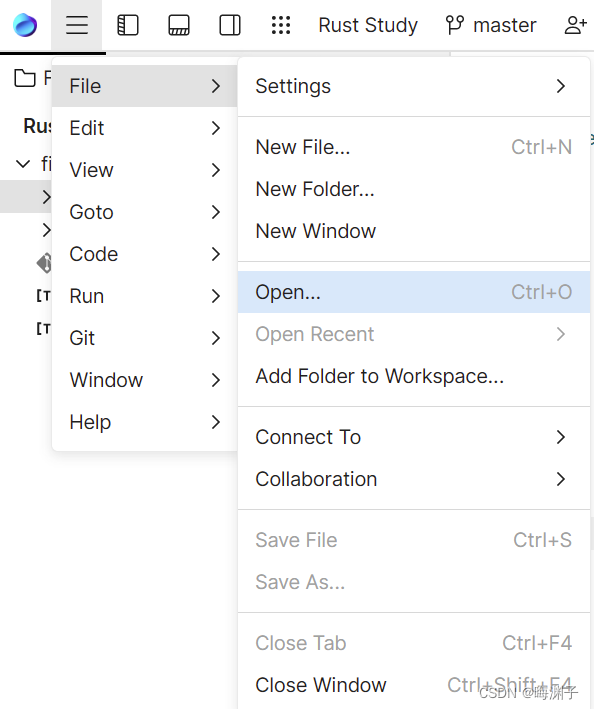Expand the Connect To submenu
Viewport: 594px width, 709px height.
414,437
